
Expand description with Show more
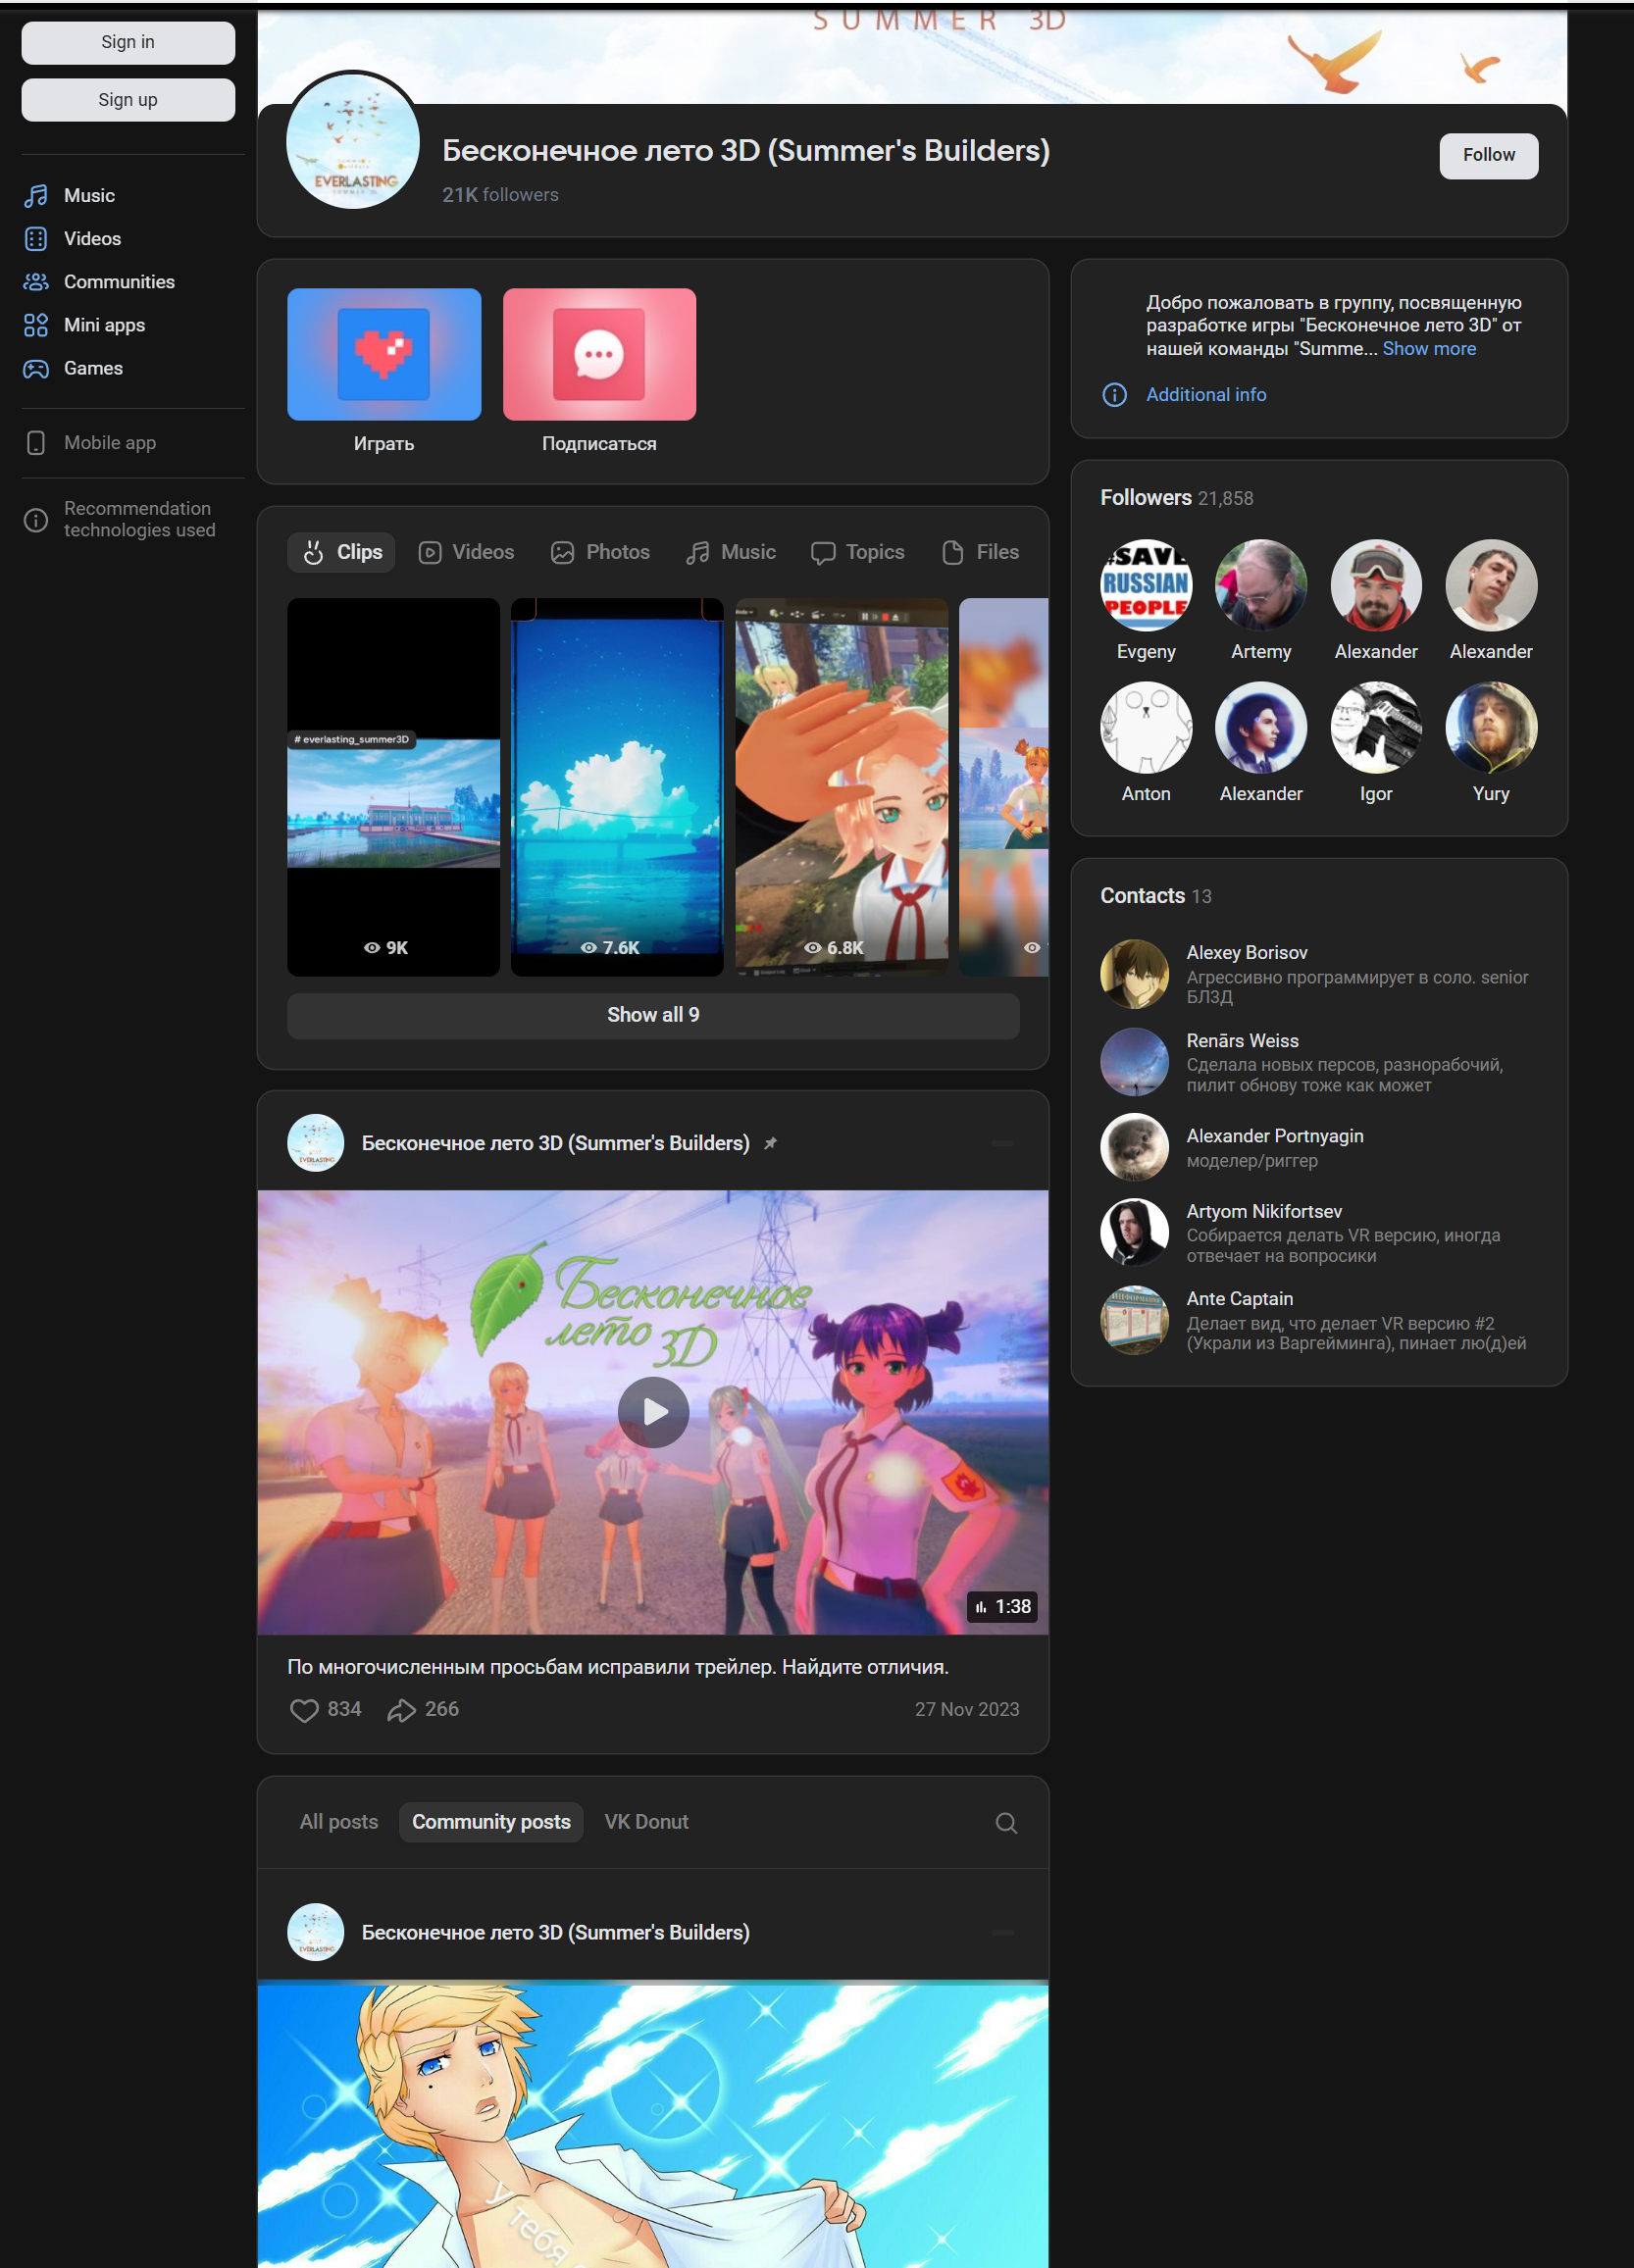[1429, 349]
